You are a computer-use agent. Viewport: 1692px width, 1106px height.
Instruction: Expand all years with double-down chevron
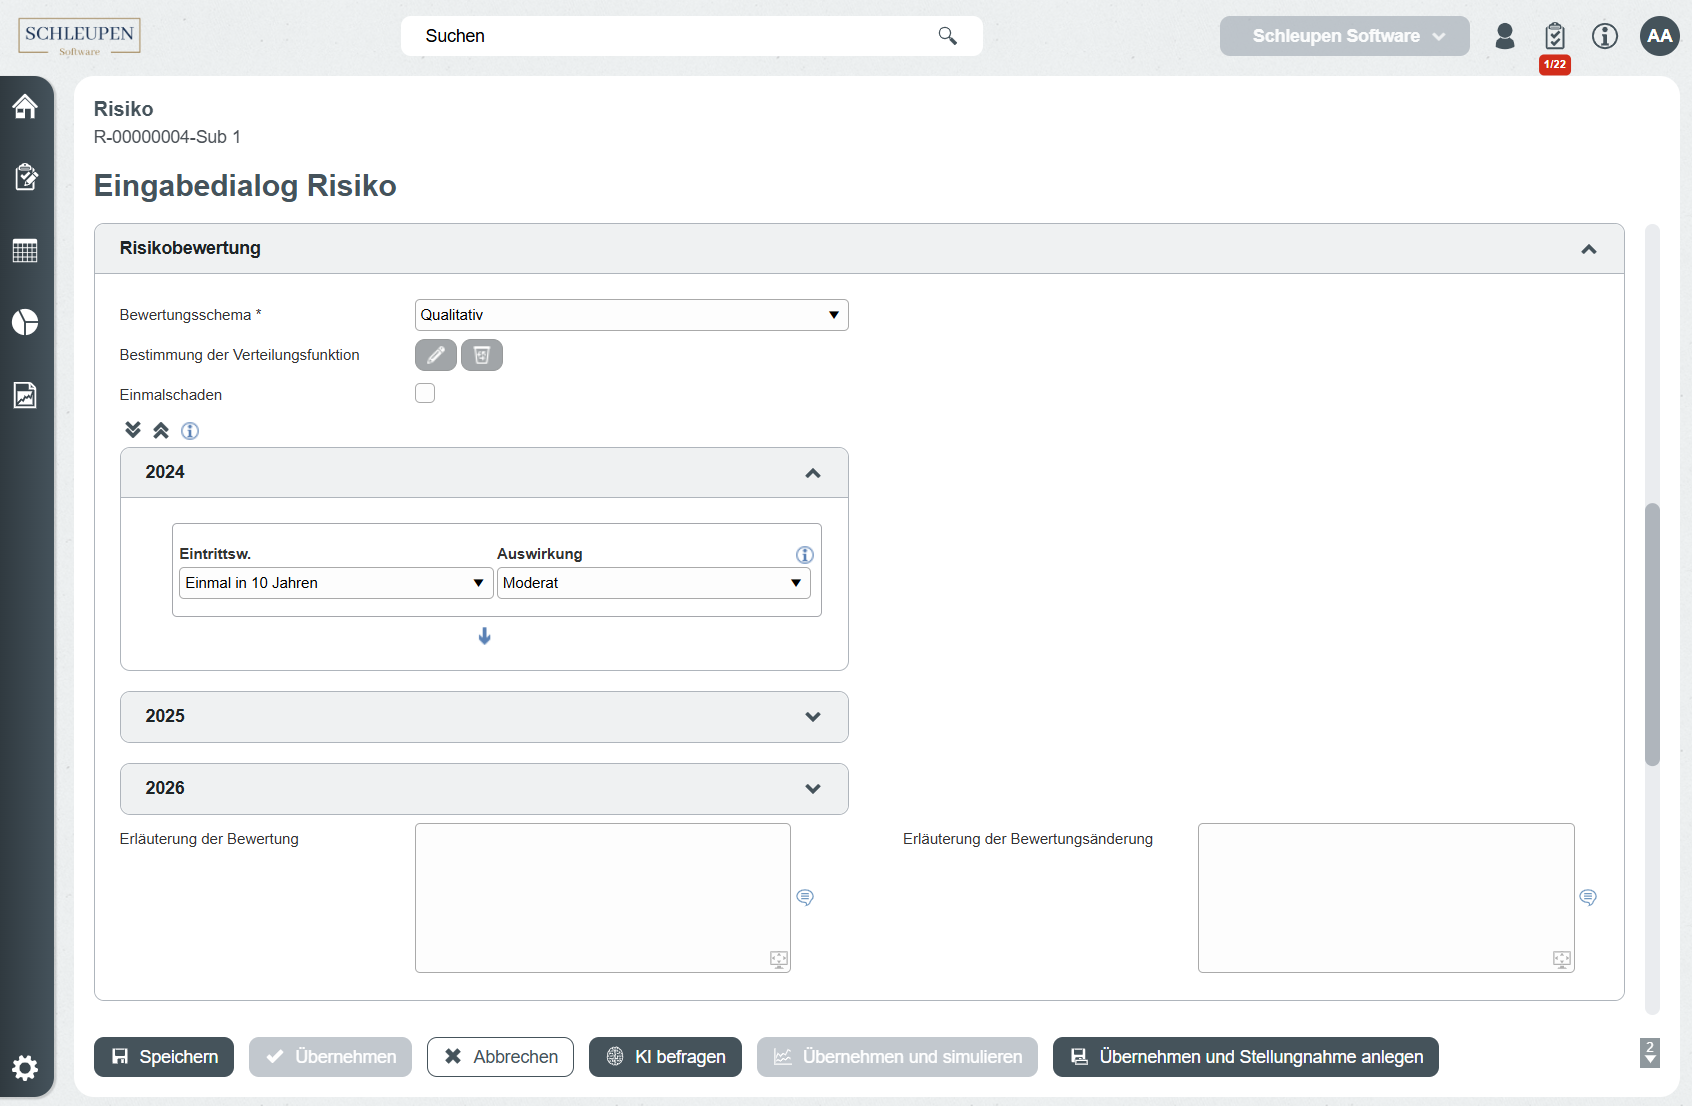click(x=133, y=430)
